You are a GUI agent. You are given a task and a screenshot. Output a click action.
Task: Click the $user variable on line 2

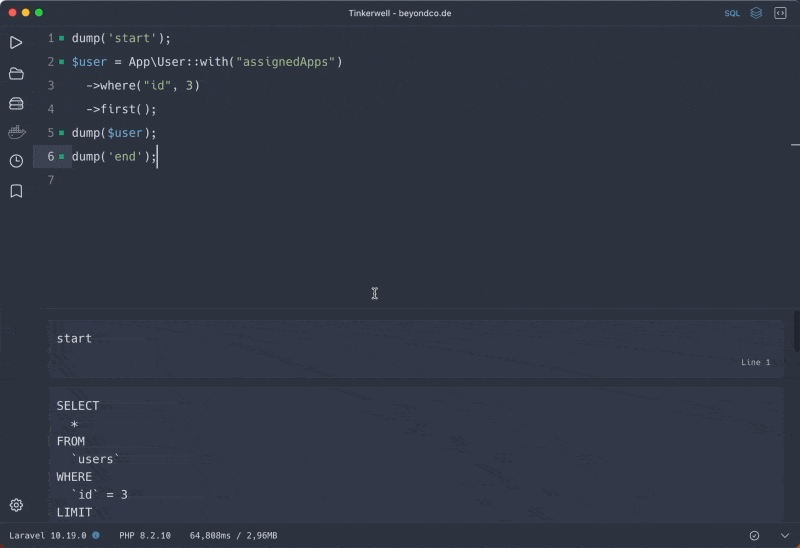point(89,62)
